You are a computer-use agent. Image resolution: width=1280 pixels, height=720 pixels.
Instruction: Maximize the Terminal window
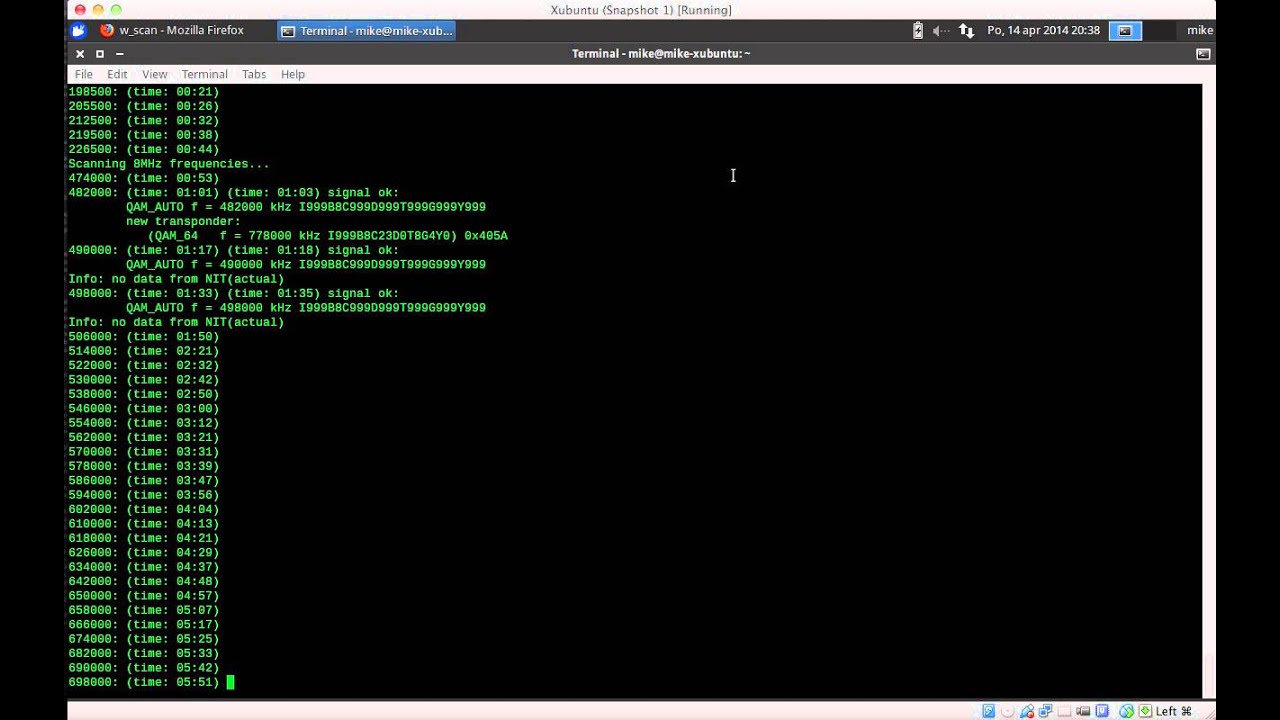coord(100,54)
